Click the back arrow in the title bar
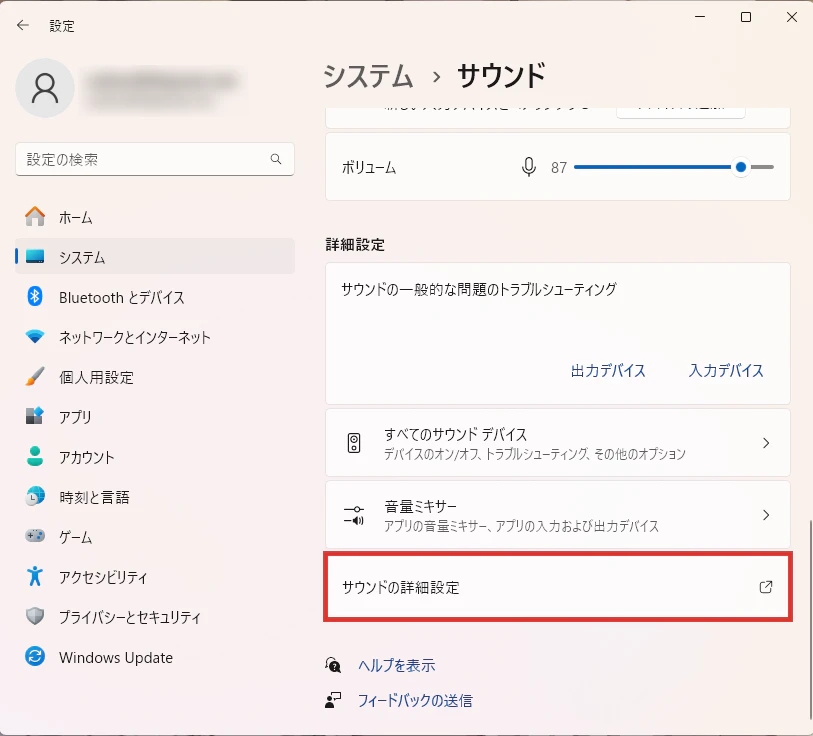The width and height of the screenshot is (813, 736). coord(23,26)
